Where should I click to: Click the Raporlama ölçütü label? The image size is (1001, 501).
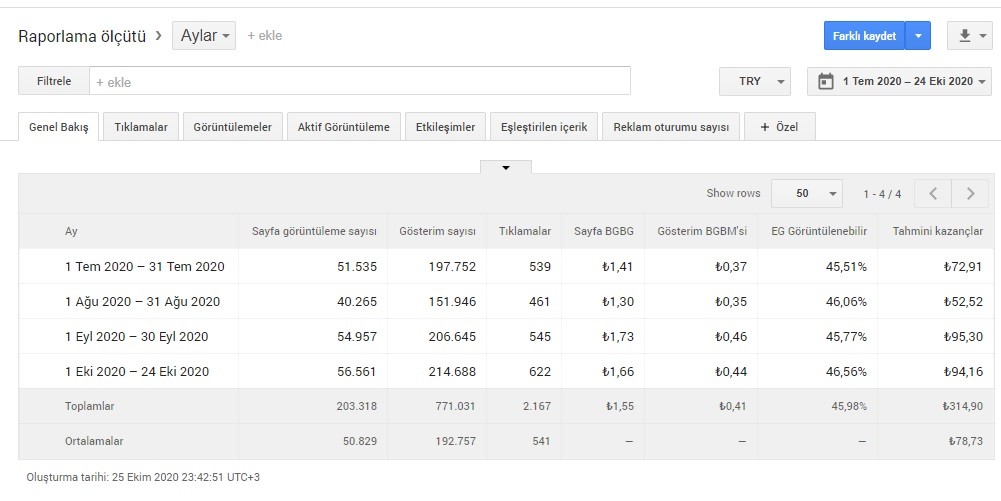click(82, 36)
